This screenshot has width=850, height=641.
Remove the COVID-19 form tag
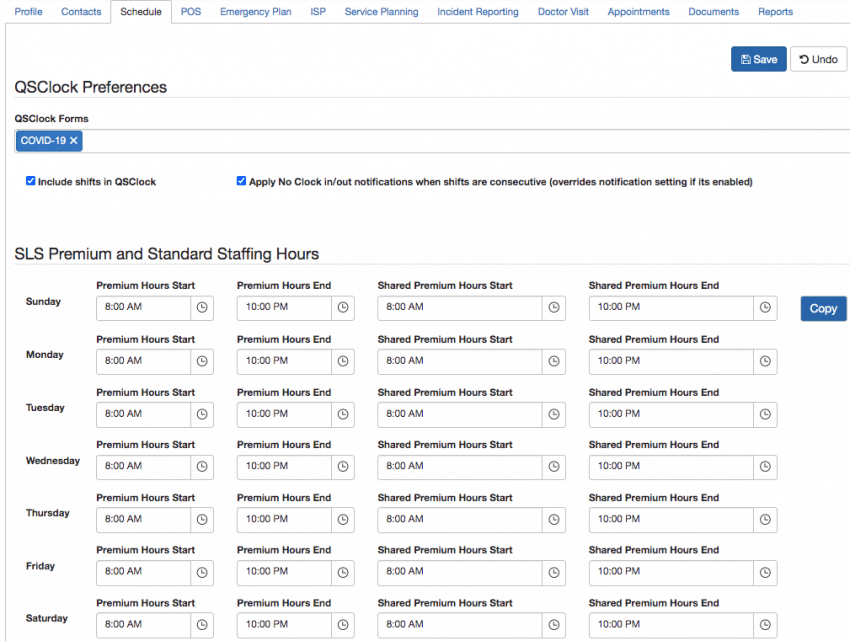click(x=74, y=141)
